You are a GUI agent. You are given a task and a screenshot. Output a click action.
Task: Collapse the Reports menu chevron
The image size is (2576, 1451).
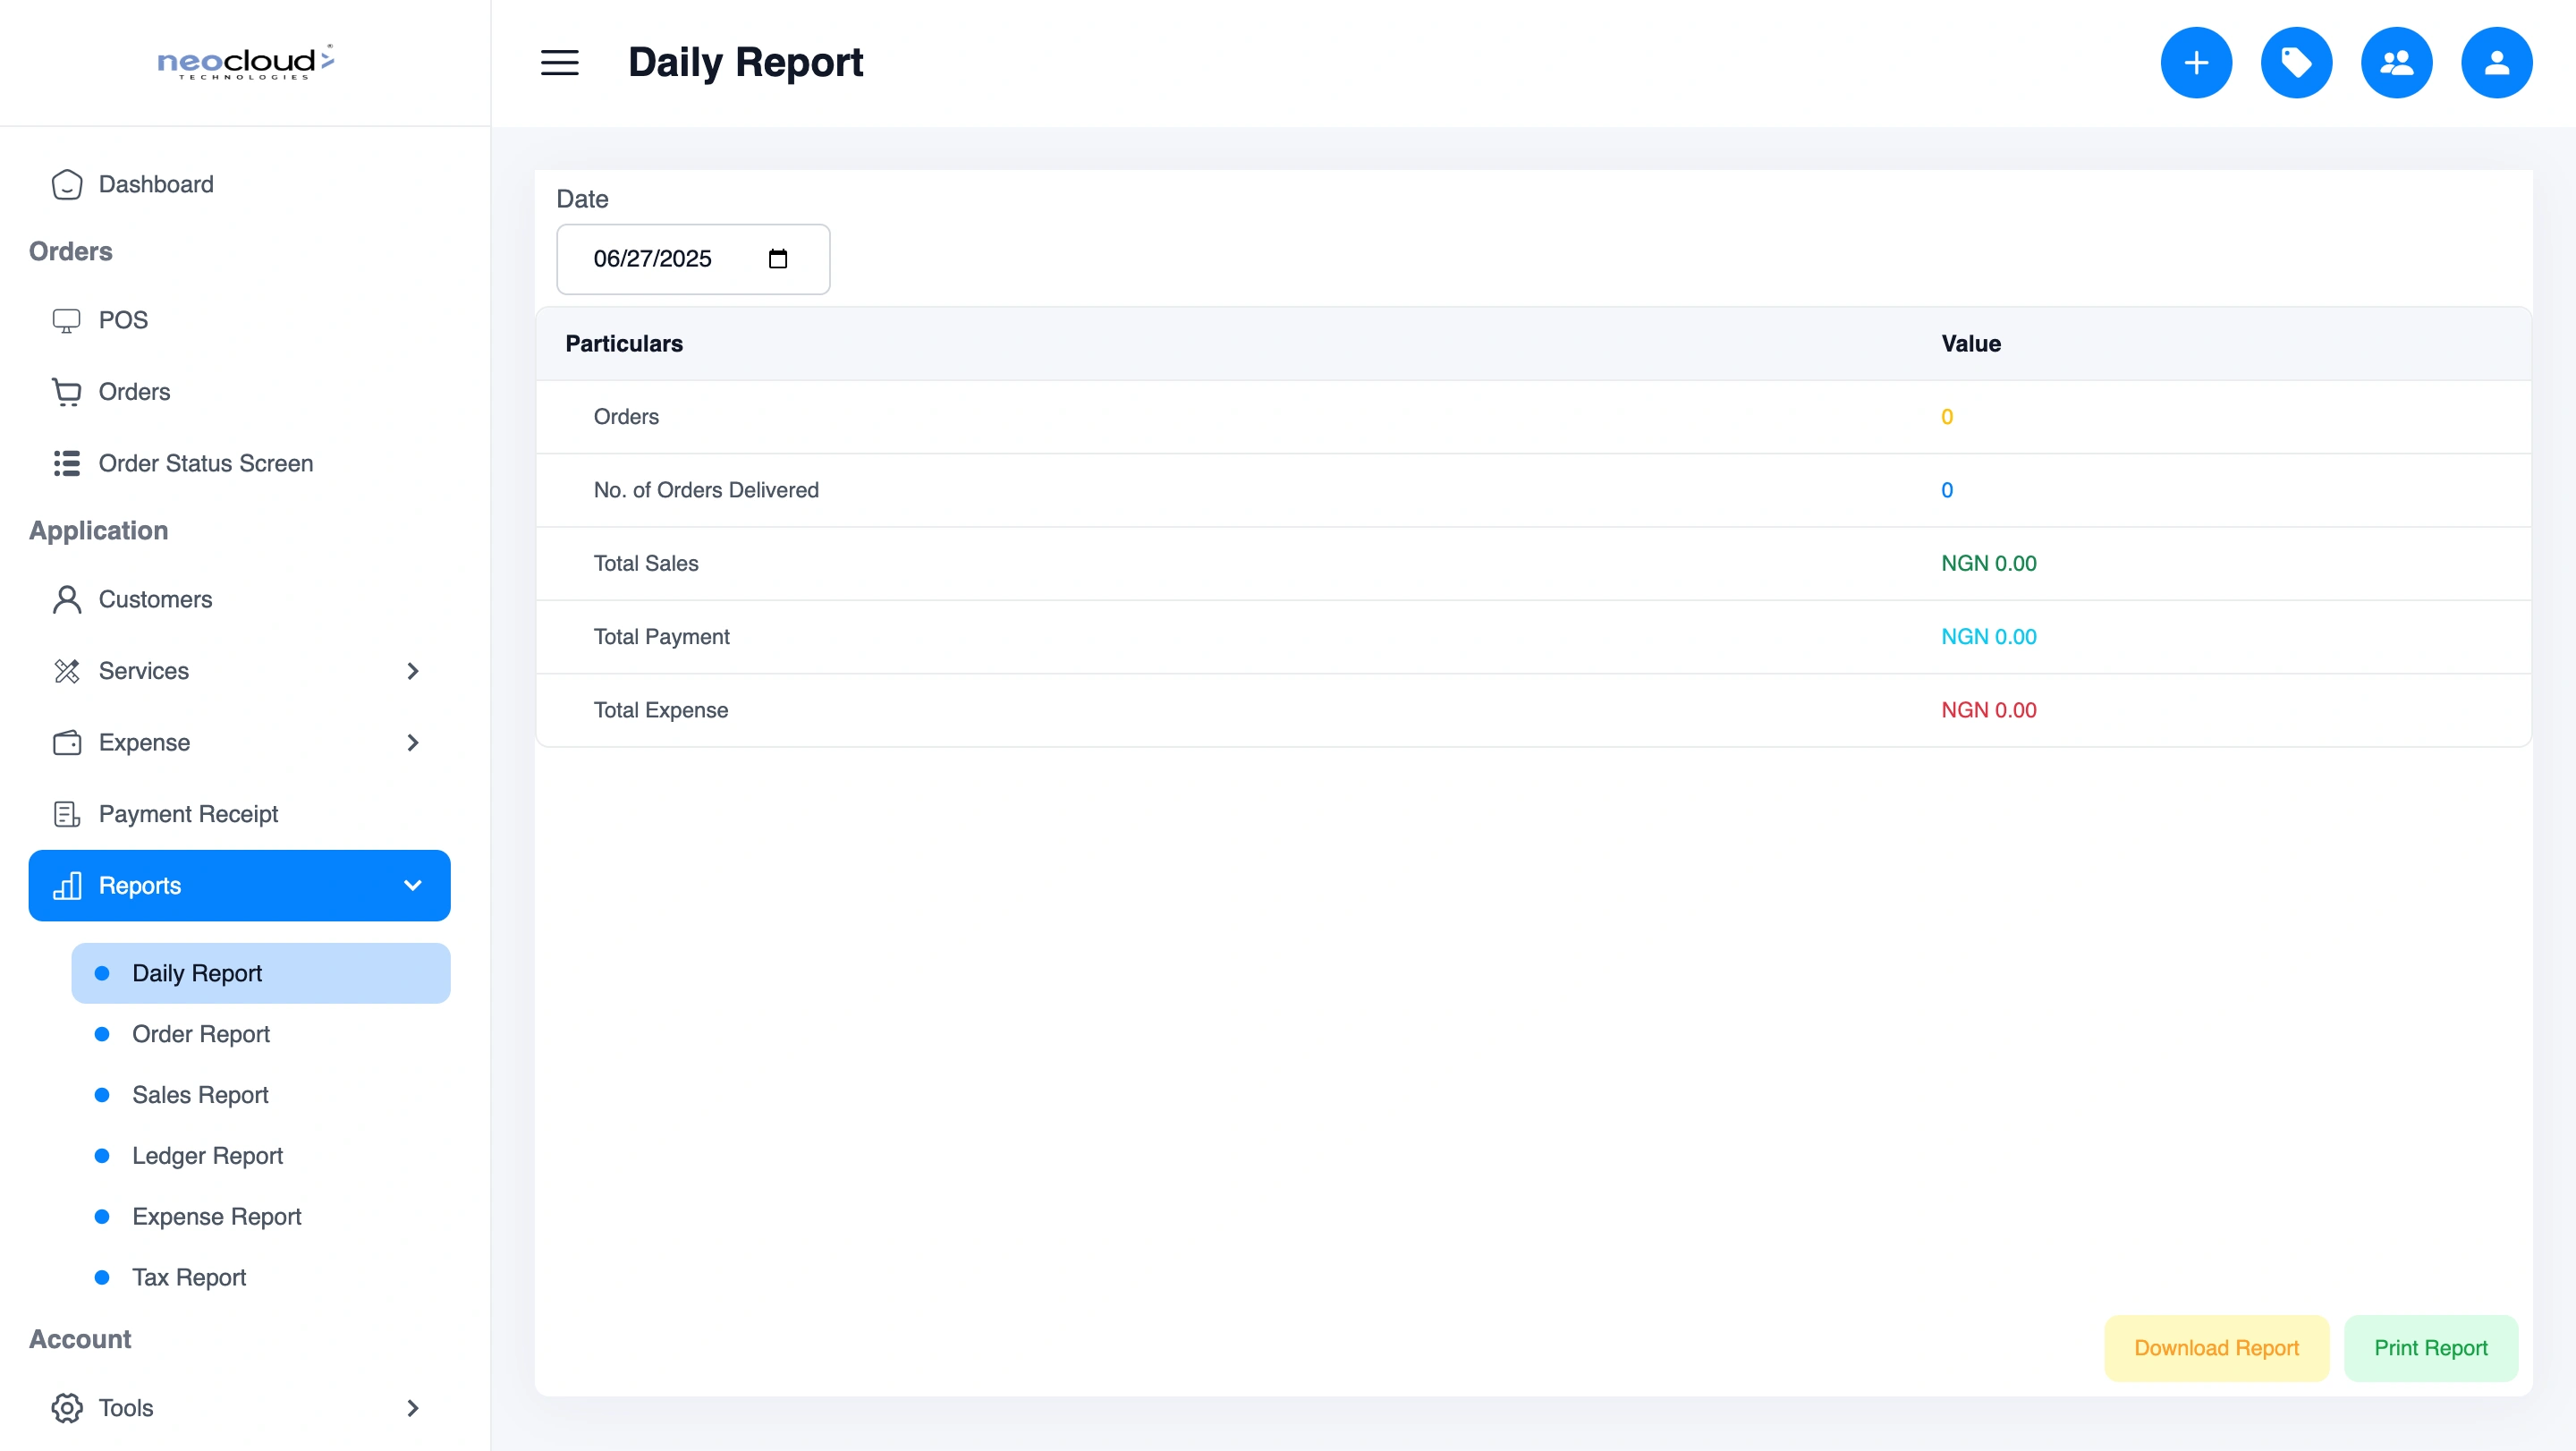[412, 886]
